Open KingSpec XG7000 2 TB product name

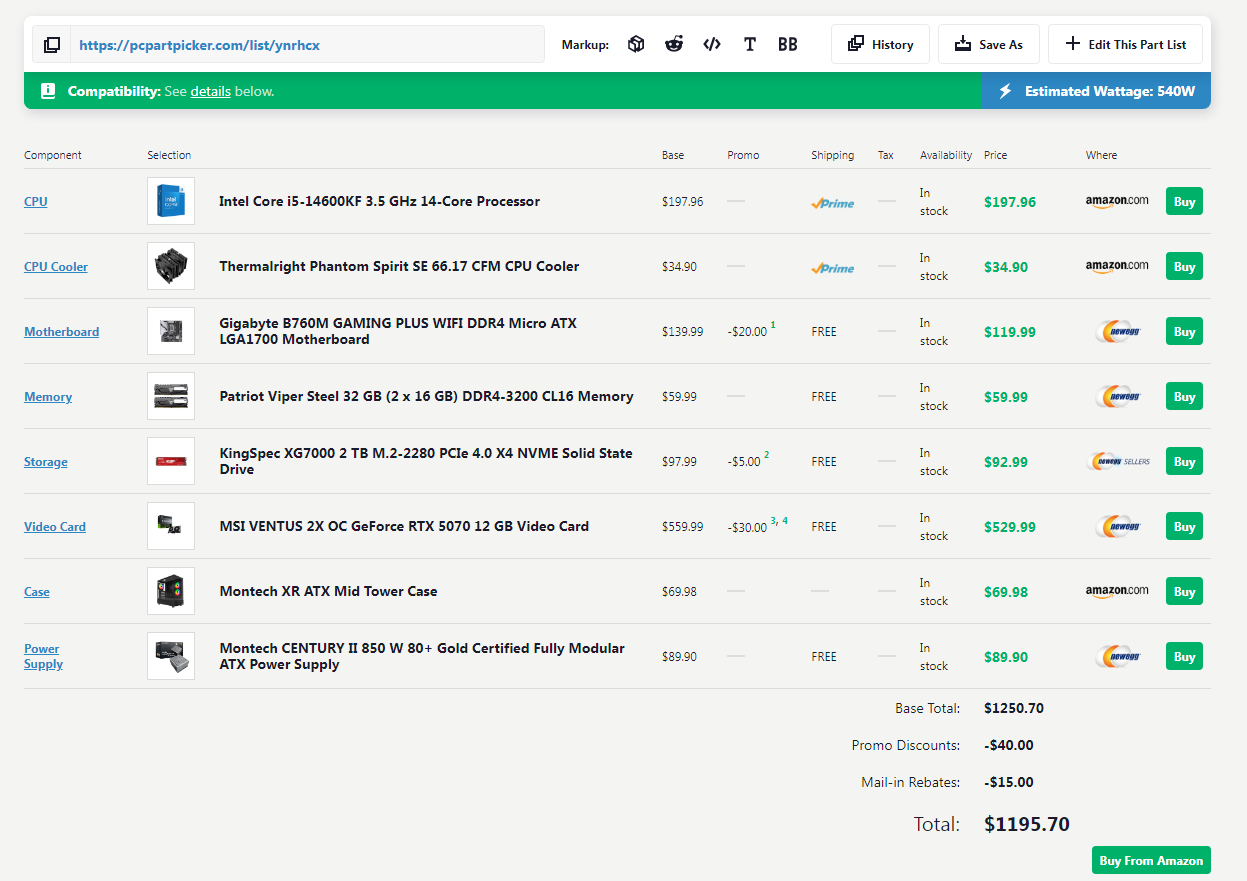(426, 461)
